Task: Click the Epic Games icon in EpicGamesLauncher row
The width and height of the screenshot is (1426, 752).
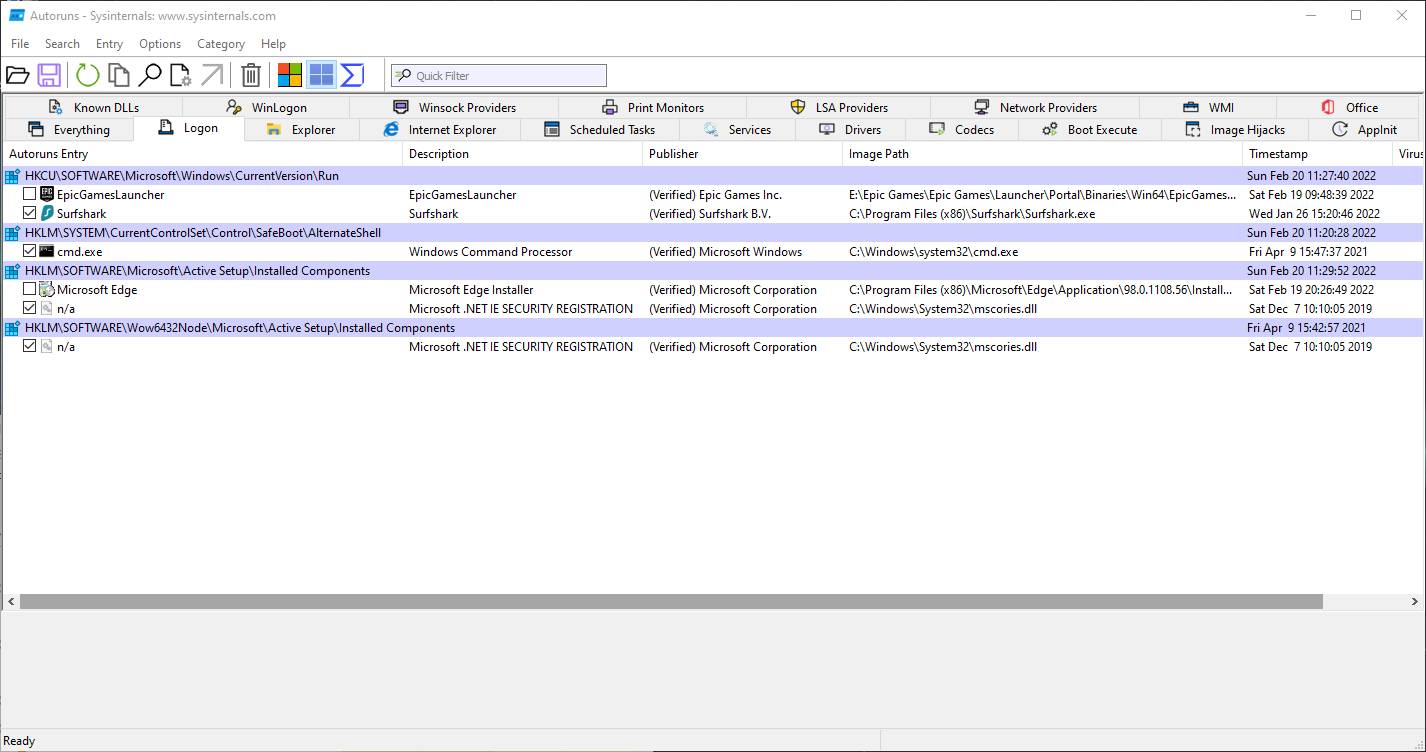Action: pos(47,195)
